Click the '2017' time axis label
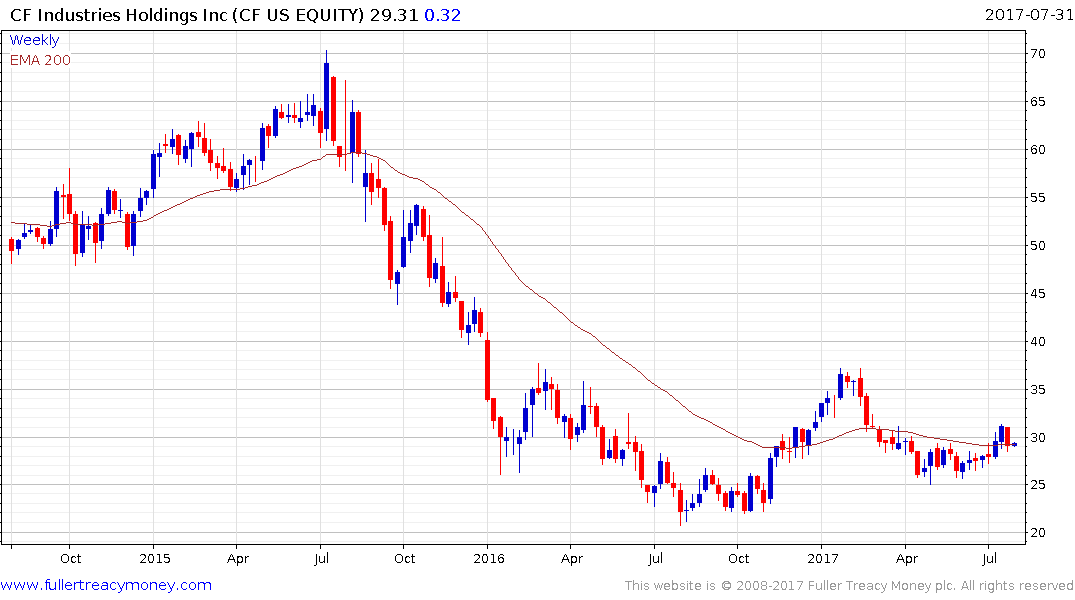The width and height of the screenshot is (1075, 600). [823, 558]
